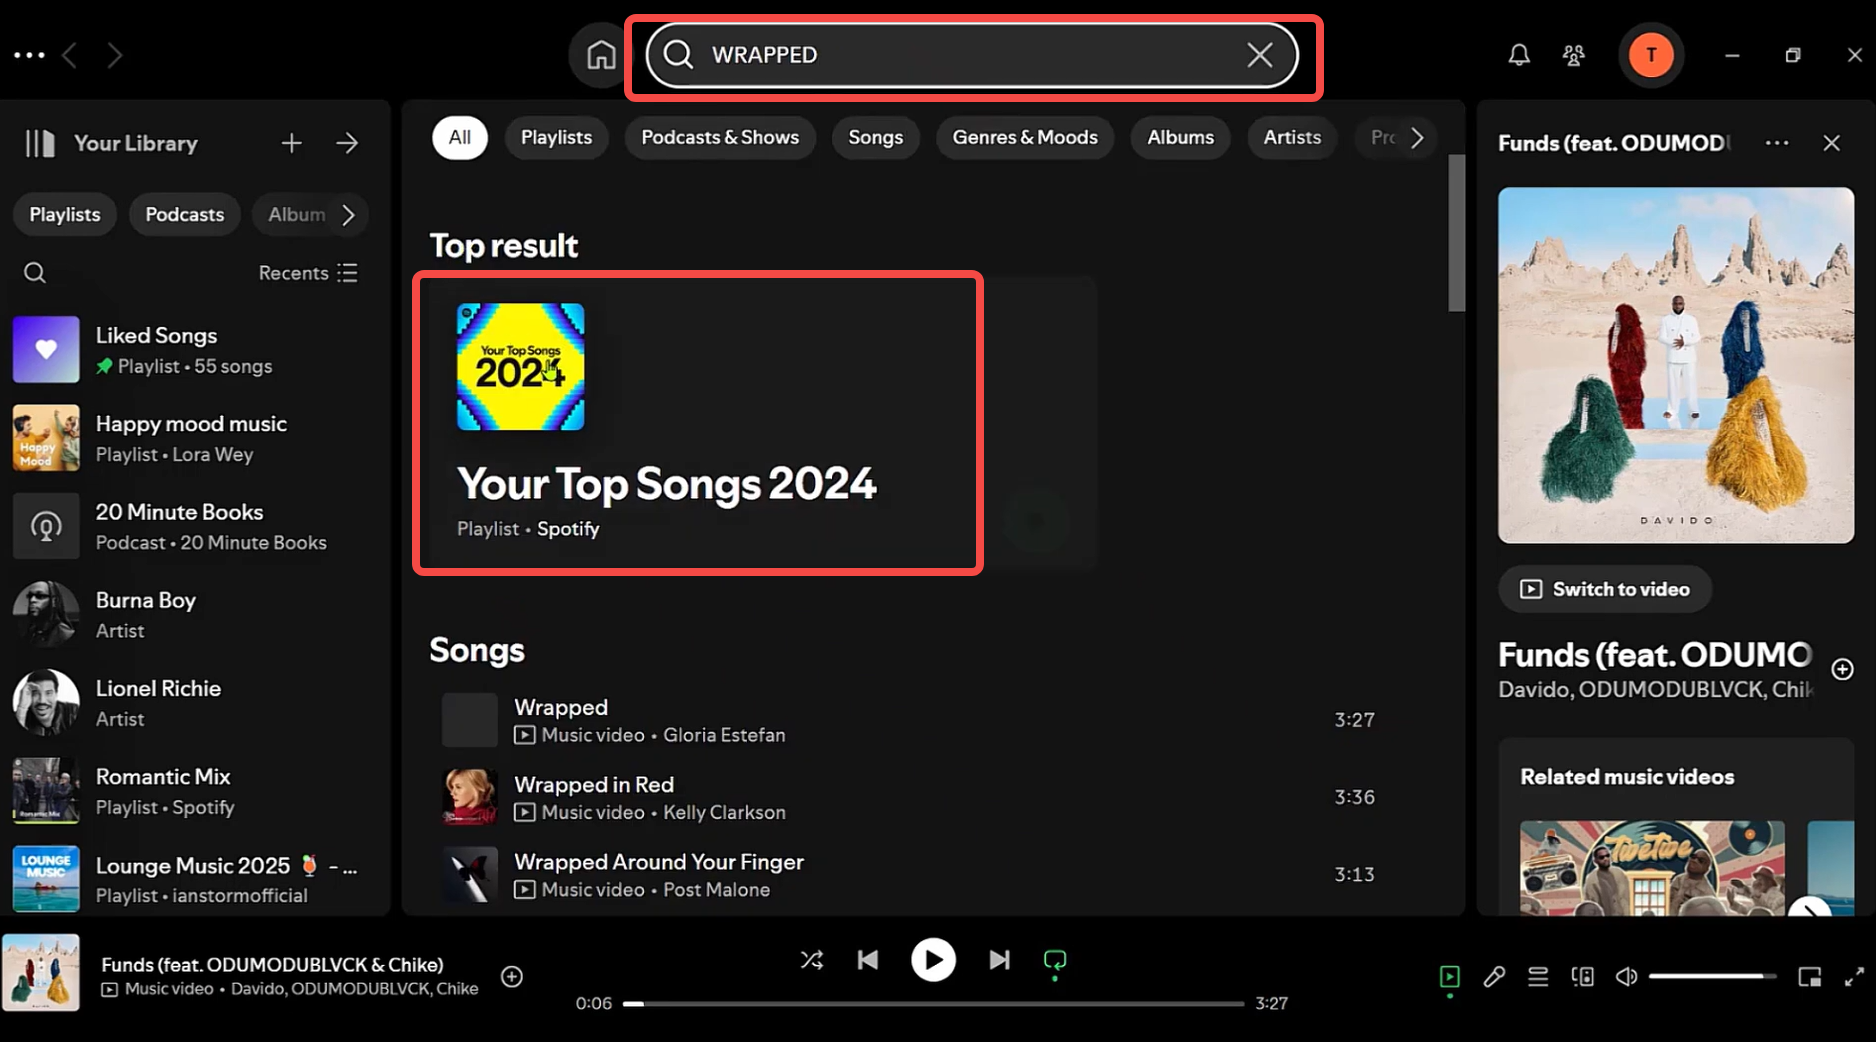Image resolution: width=1876 pixels, height=1042 pixels.
Task: Click the Switch to video button
Action: click(1603, 589)
